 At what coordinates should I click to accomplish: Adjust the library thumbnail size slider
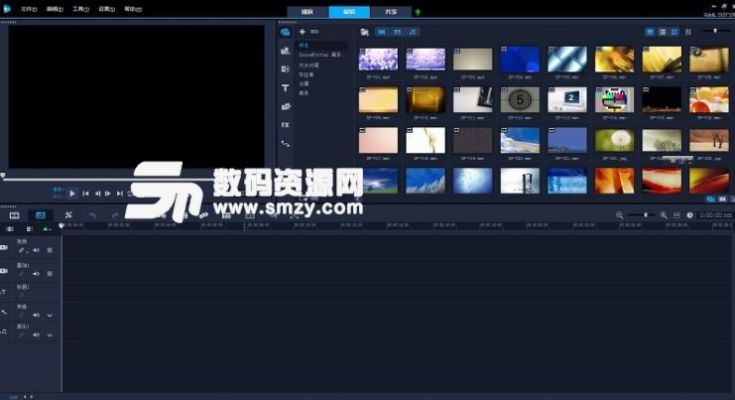pyautogui.click(x=715, y=31)
